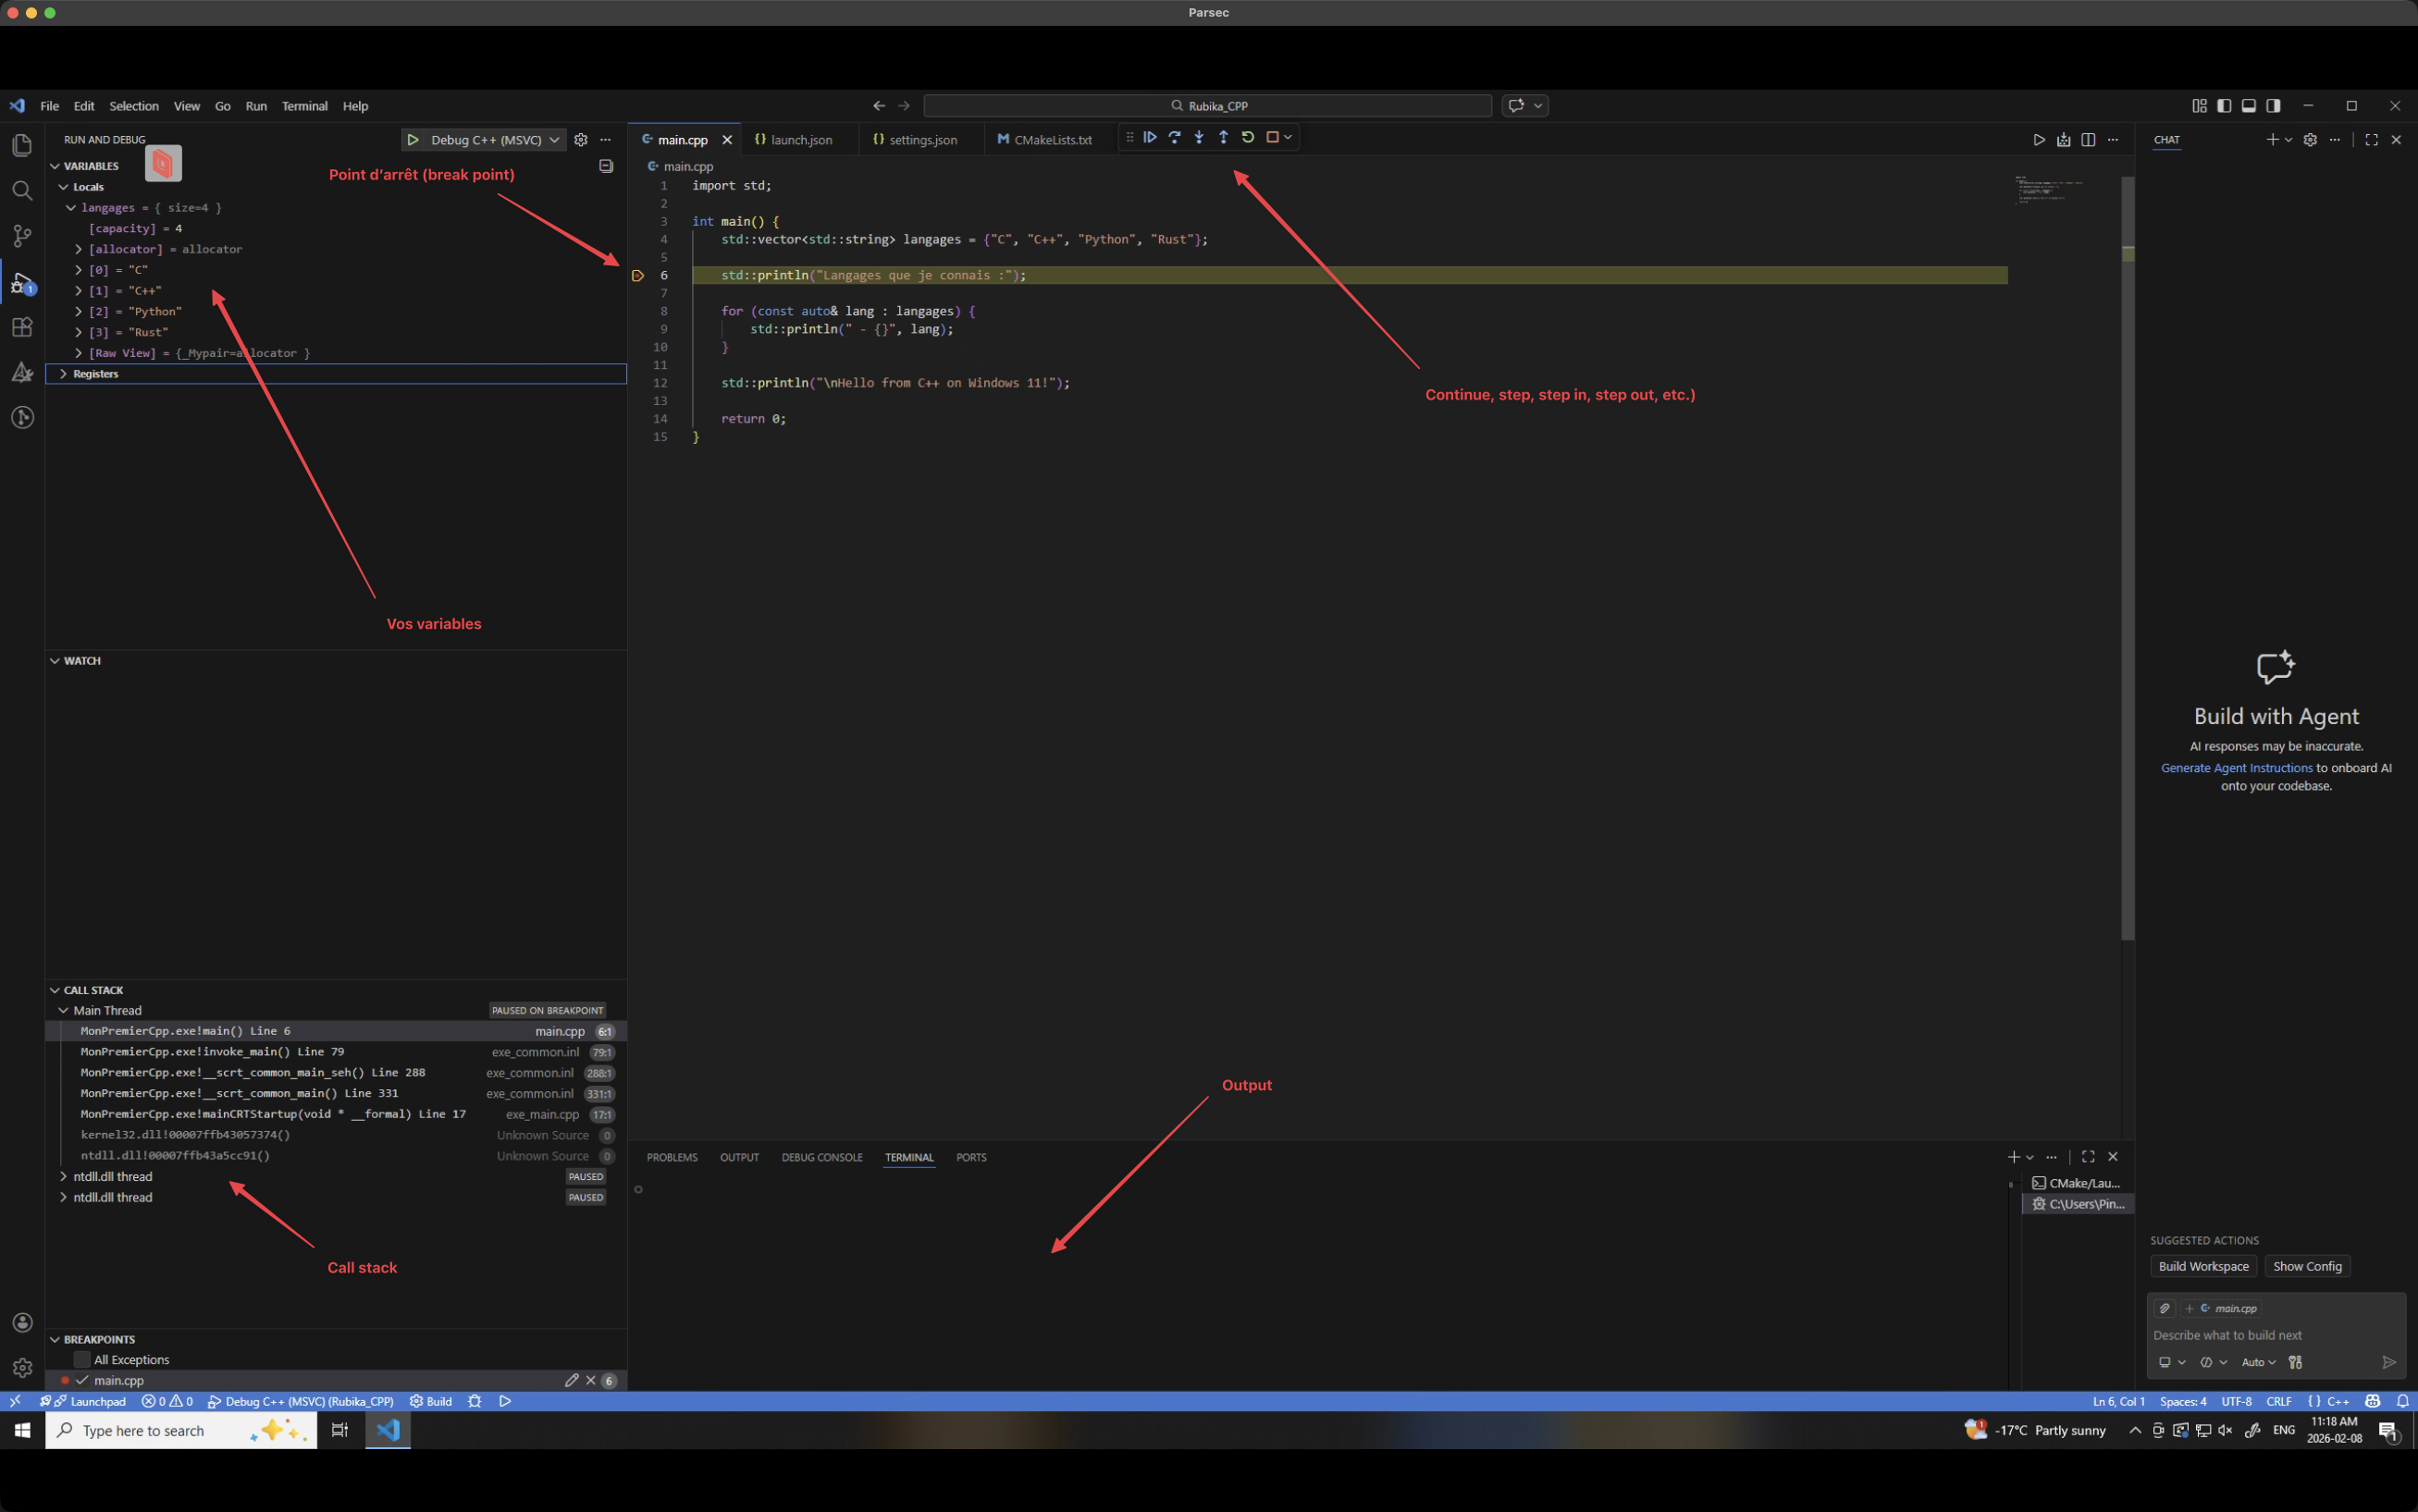Open Accounts menu in activity bar
The width and height of the screenshot is (2418, 1512).
[x=22, y=1322]
